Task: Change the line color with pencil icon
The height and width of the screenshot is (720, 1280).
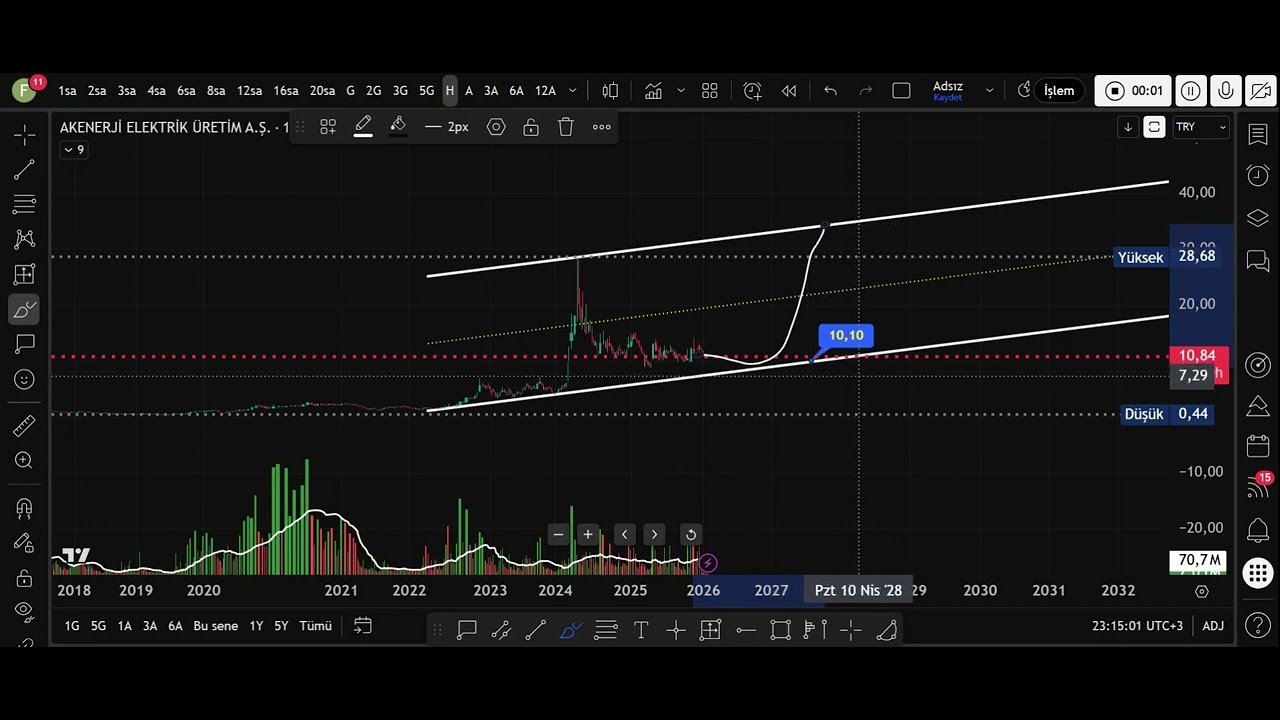Action: coord(363,127)
